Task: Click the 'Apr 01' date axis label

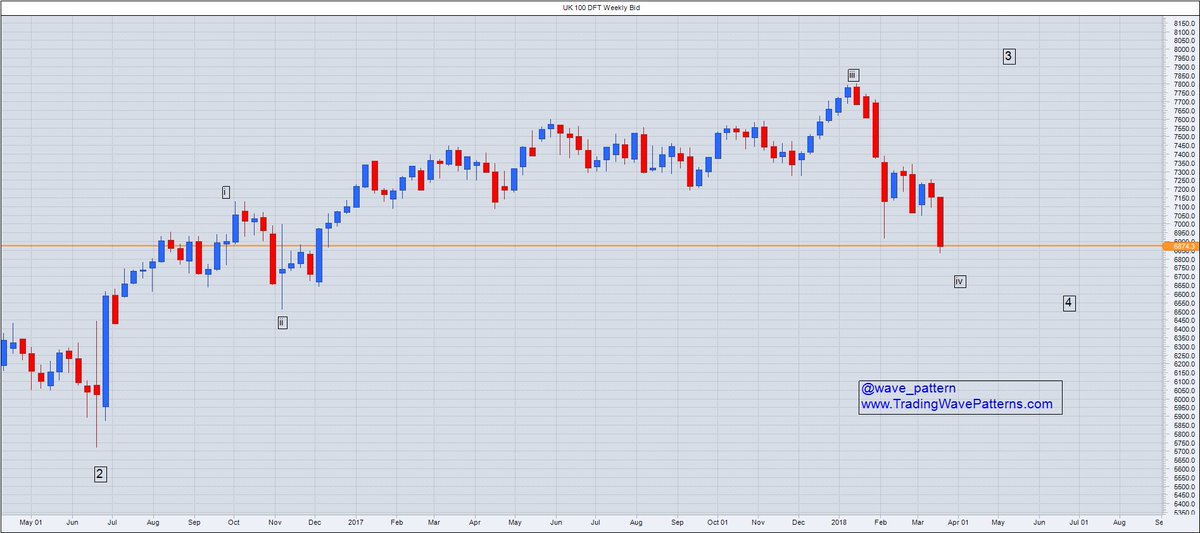Action: [957, 522]
